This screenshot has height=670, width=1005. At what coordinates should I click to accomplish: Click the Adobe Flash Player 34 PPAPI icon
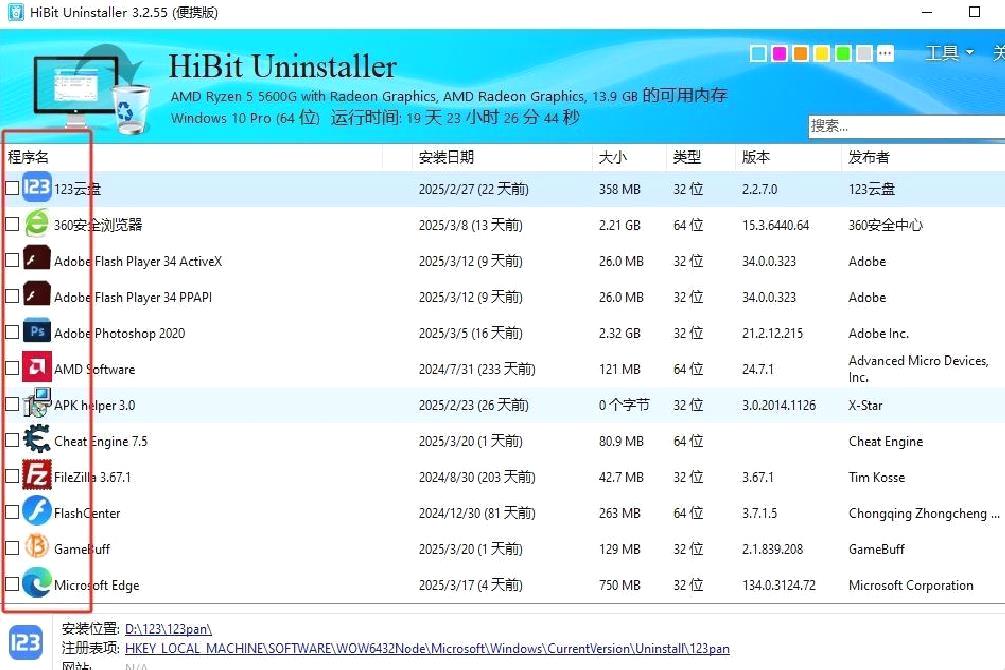tap(37, 295)
